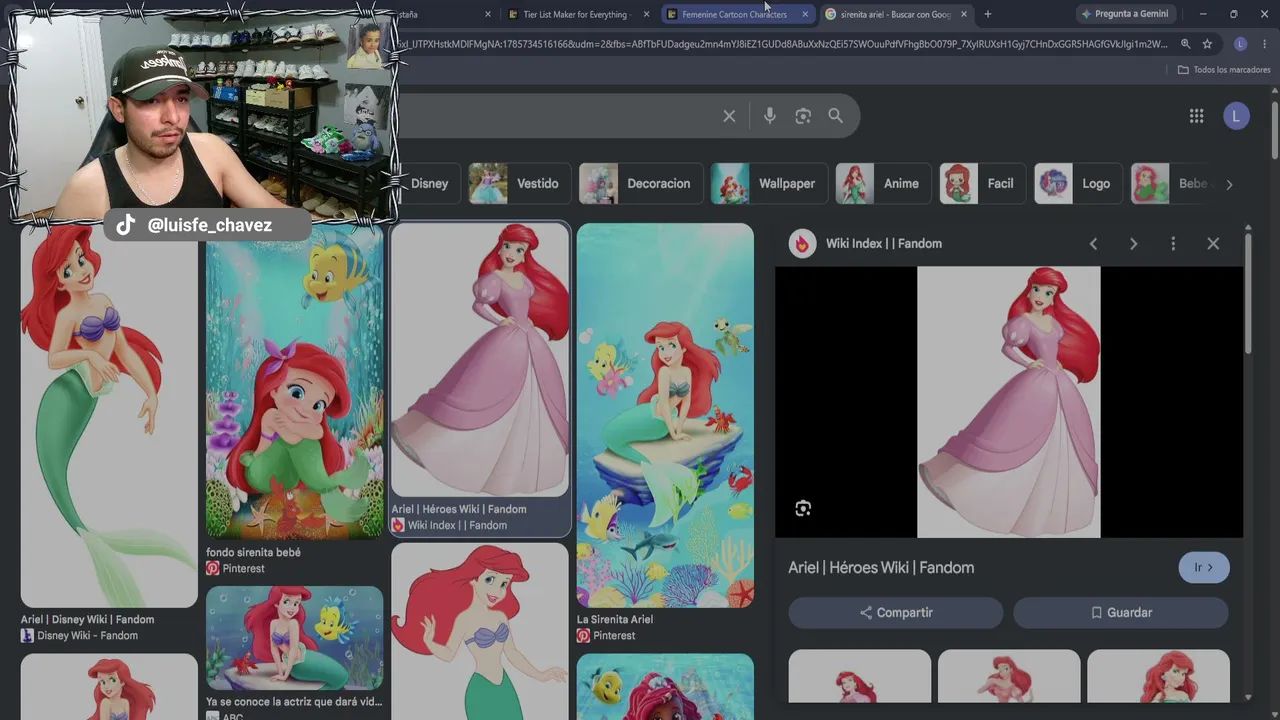Choose the Bebe filter chip
1280x720 pixels.
click(x=1170, y=184)
